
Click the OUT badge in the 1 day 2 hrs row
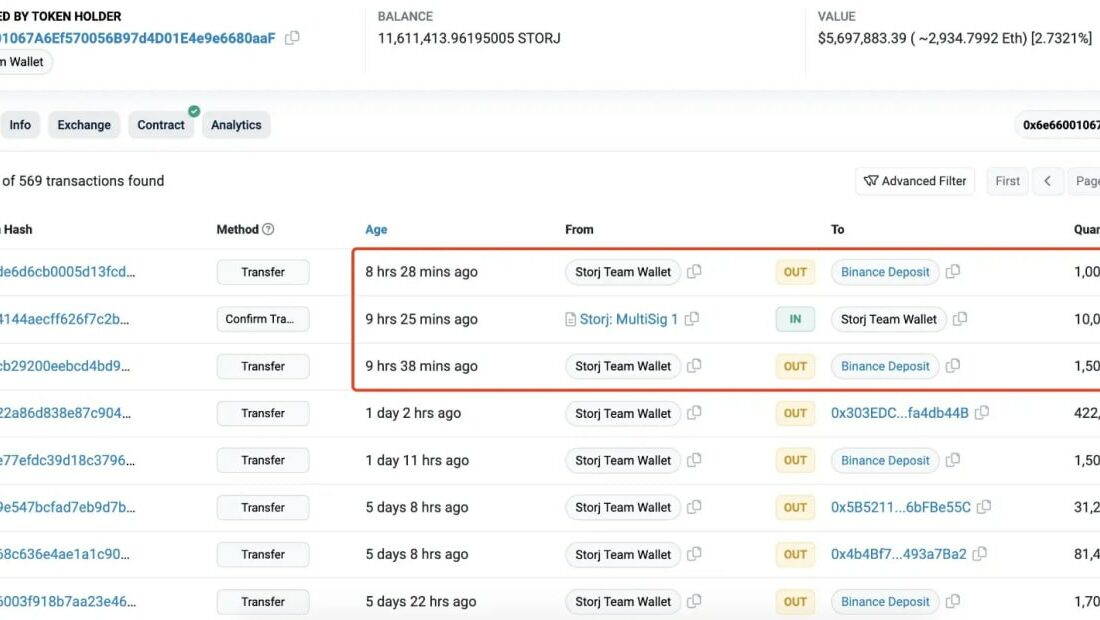coord(795,413)
